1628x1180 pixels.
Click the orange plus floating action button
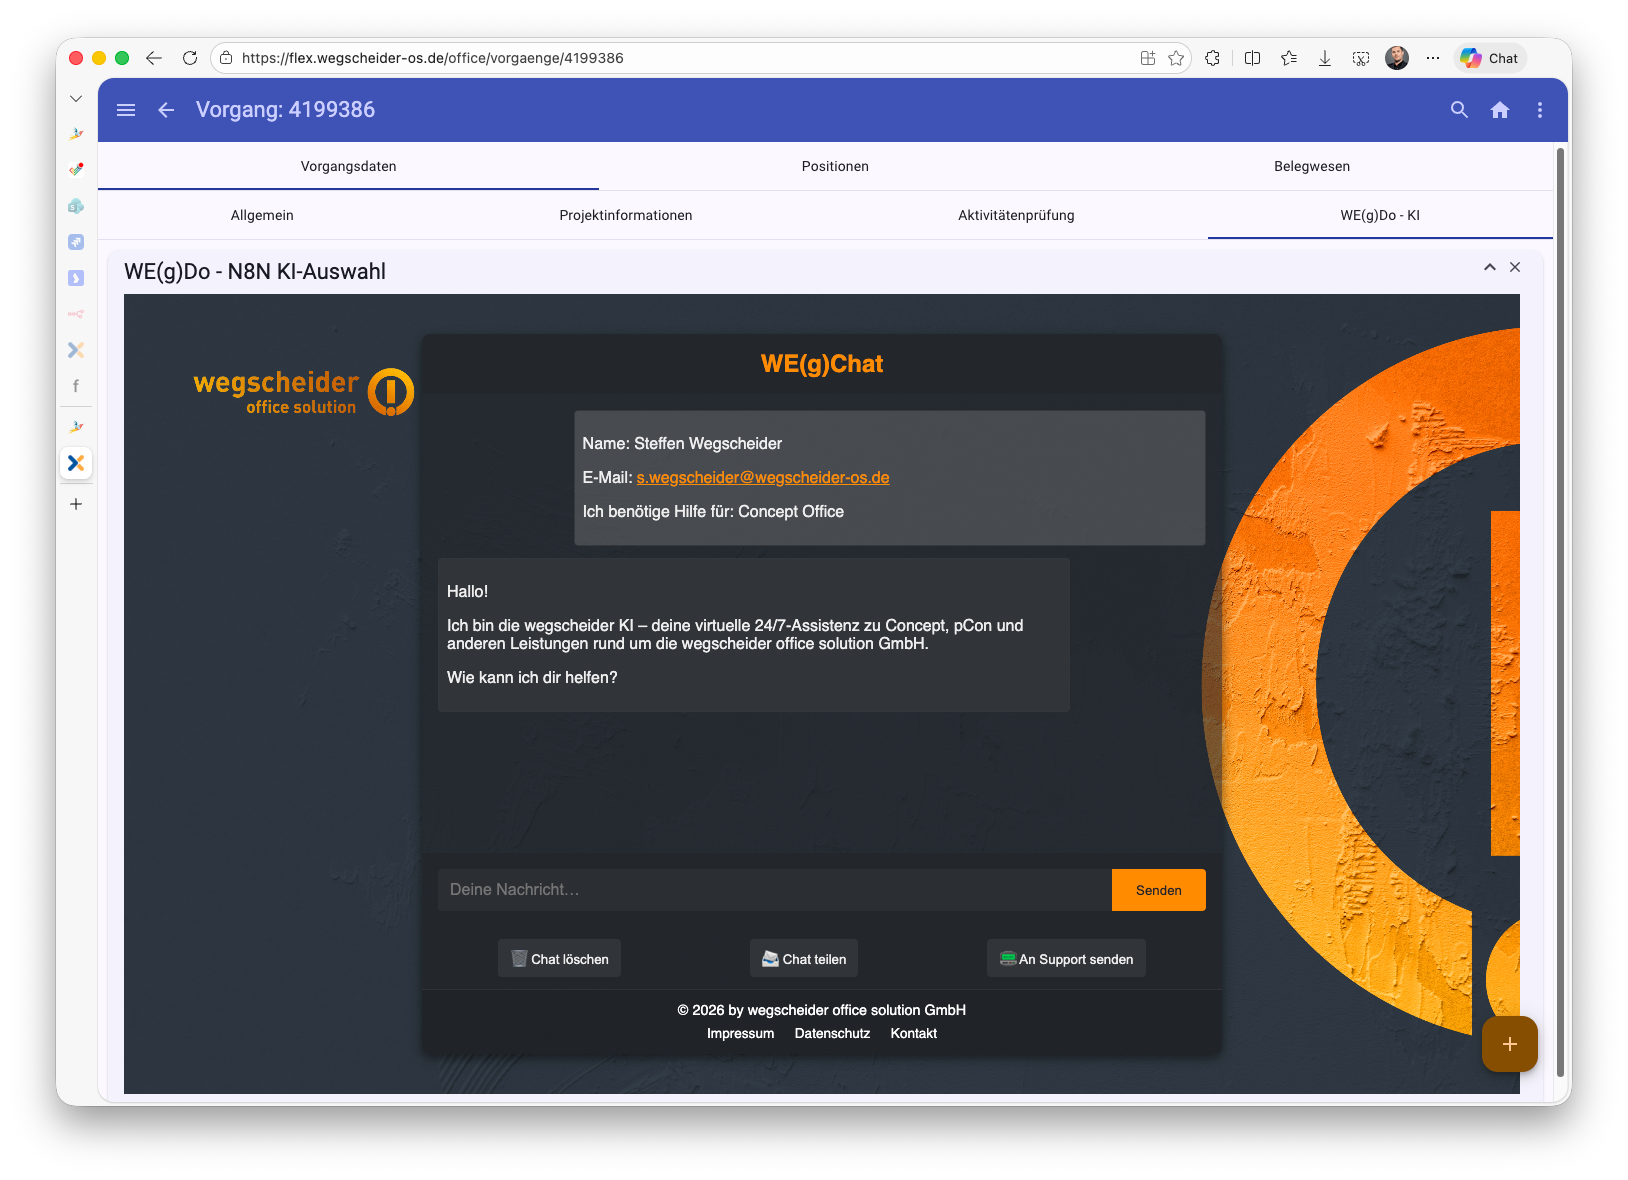click(x=1509, y=1044)
